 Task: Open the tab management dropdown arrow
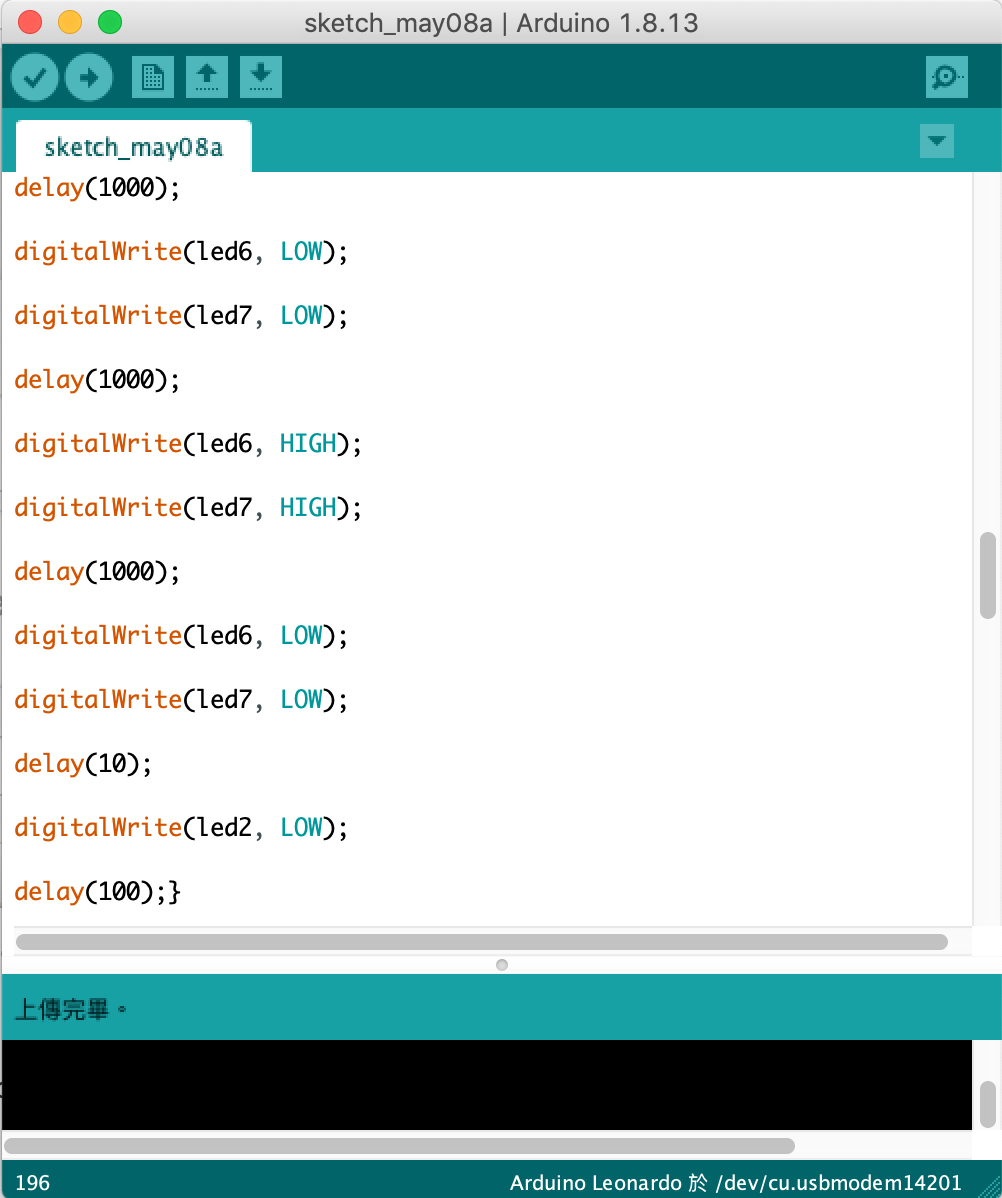tap(937, 141)
